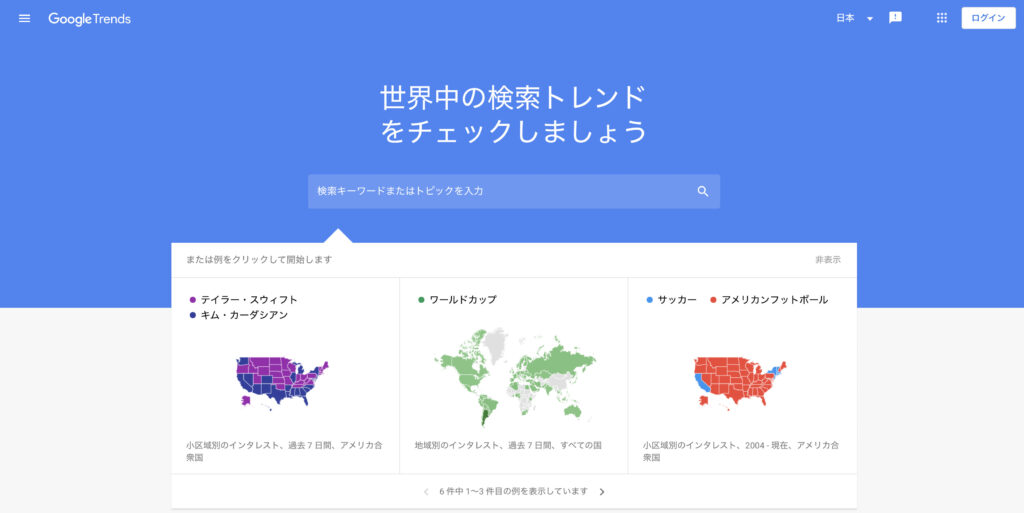The width and height of the screenshot is (1024, 513).
Task: Select サッカー example term
Action: click(677, 300)
